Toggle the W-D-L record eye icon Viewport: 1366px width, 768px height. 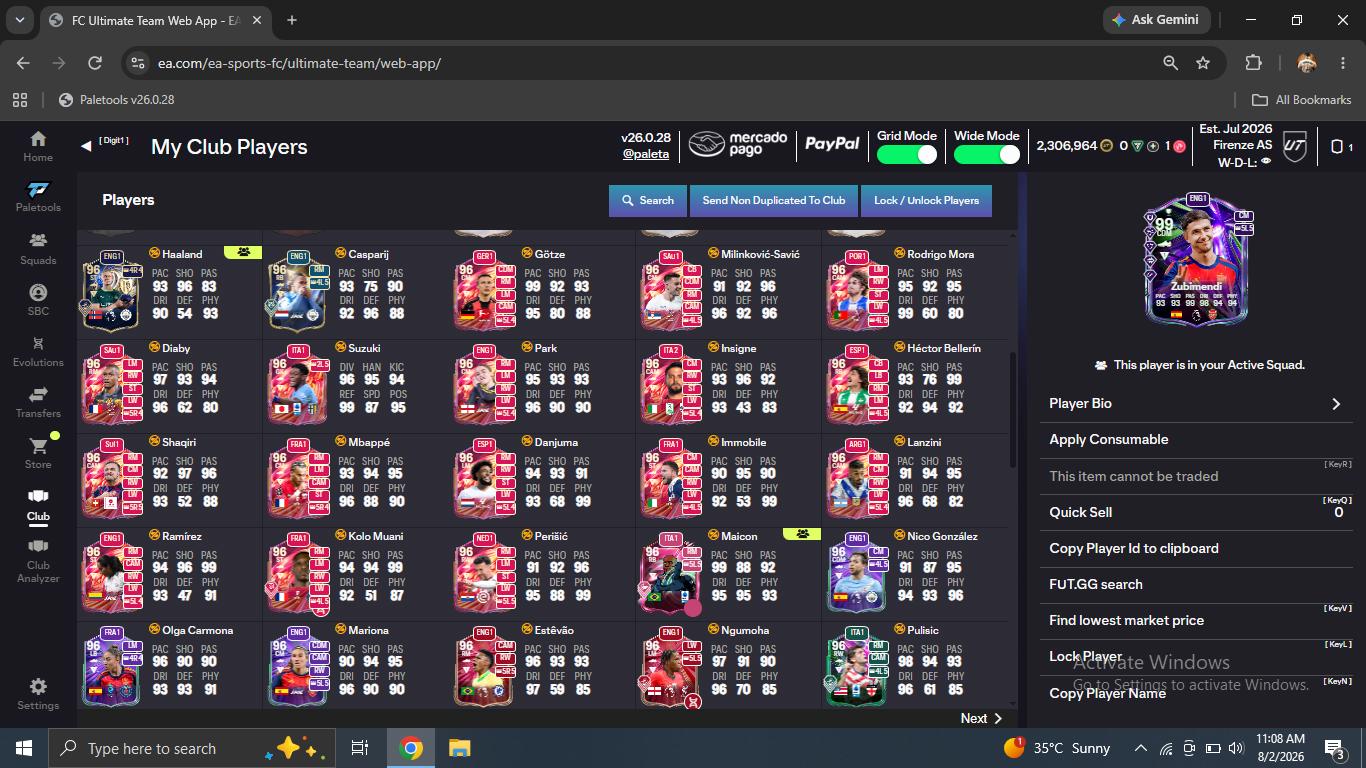1265,161
